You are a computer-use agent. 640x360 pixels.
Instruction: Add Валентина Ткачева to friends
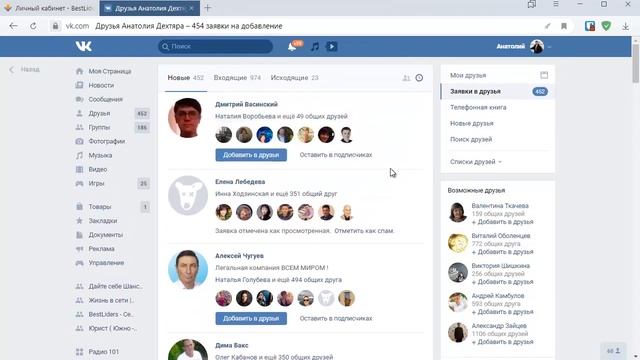pyautogui.click(x=502, y=222)
